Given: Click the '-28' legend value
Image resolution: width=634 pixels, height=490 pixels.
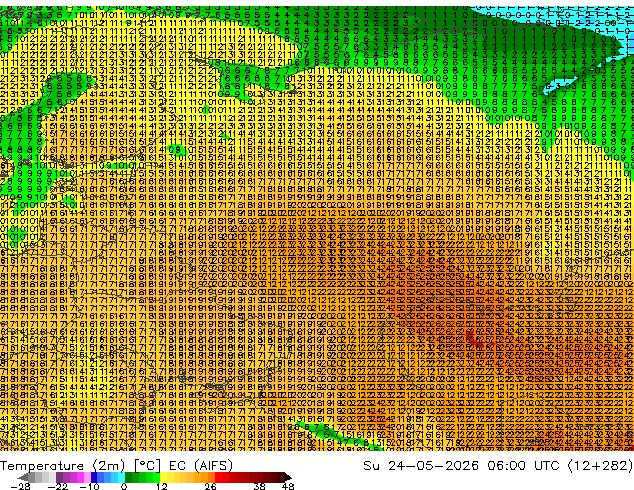Looking at the screenshot, I should [20, 486].
